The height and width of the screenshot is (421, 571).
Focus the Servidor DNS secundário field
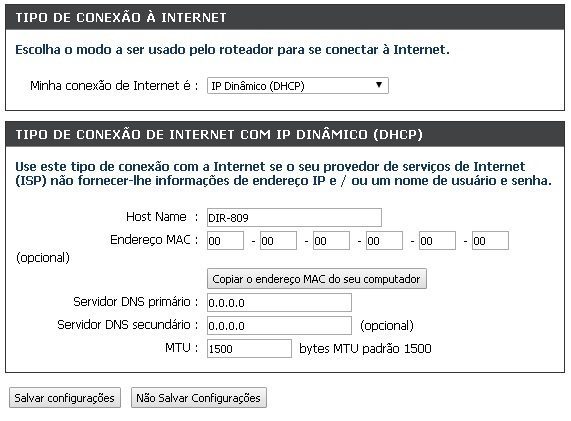coord(279,326)
